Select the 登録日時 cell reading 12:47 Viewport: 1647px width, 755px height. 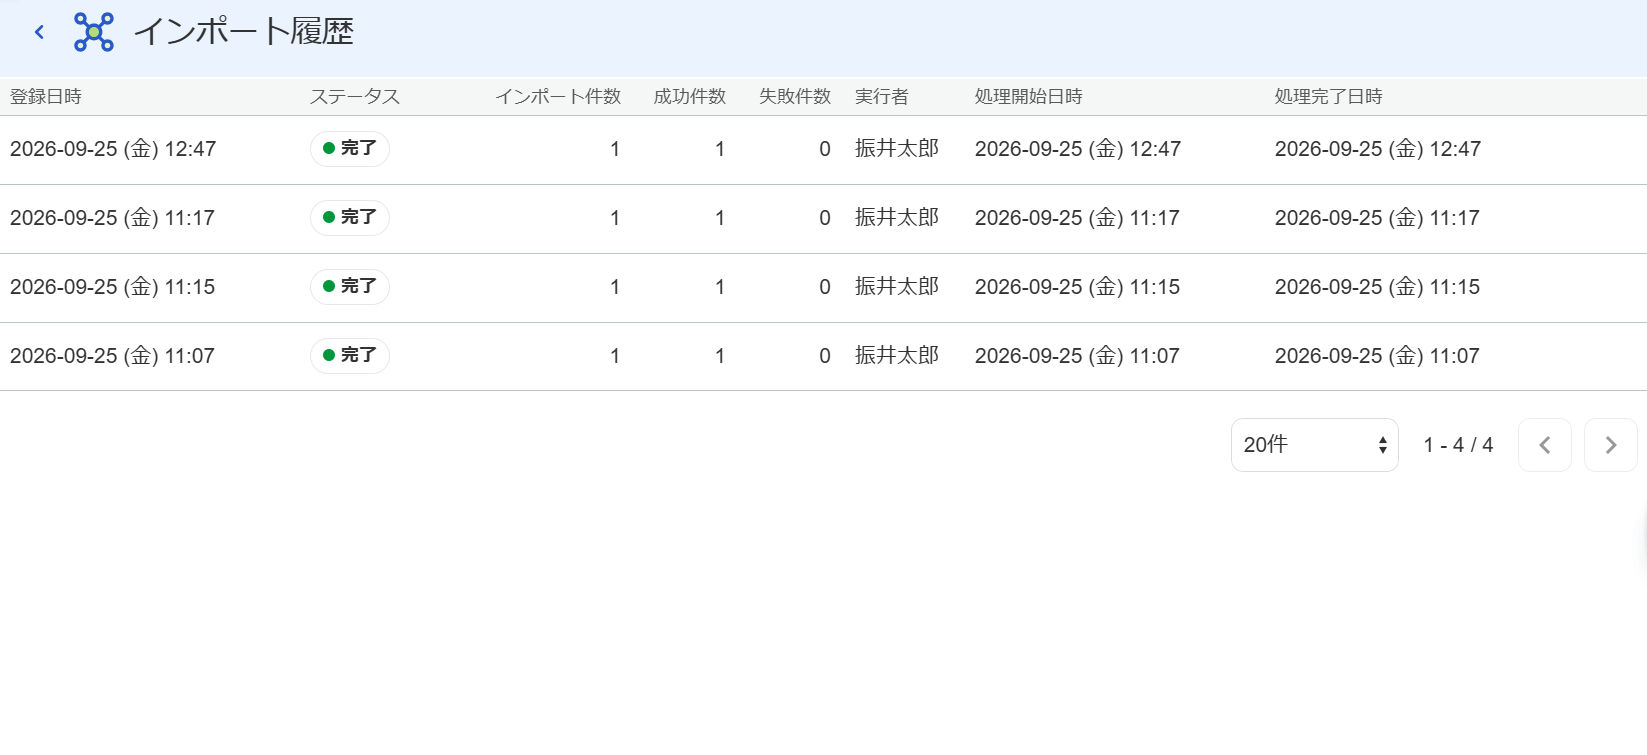tap(113, 149)
